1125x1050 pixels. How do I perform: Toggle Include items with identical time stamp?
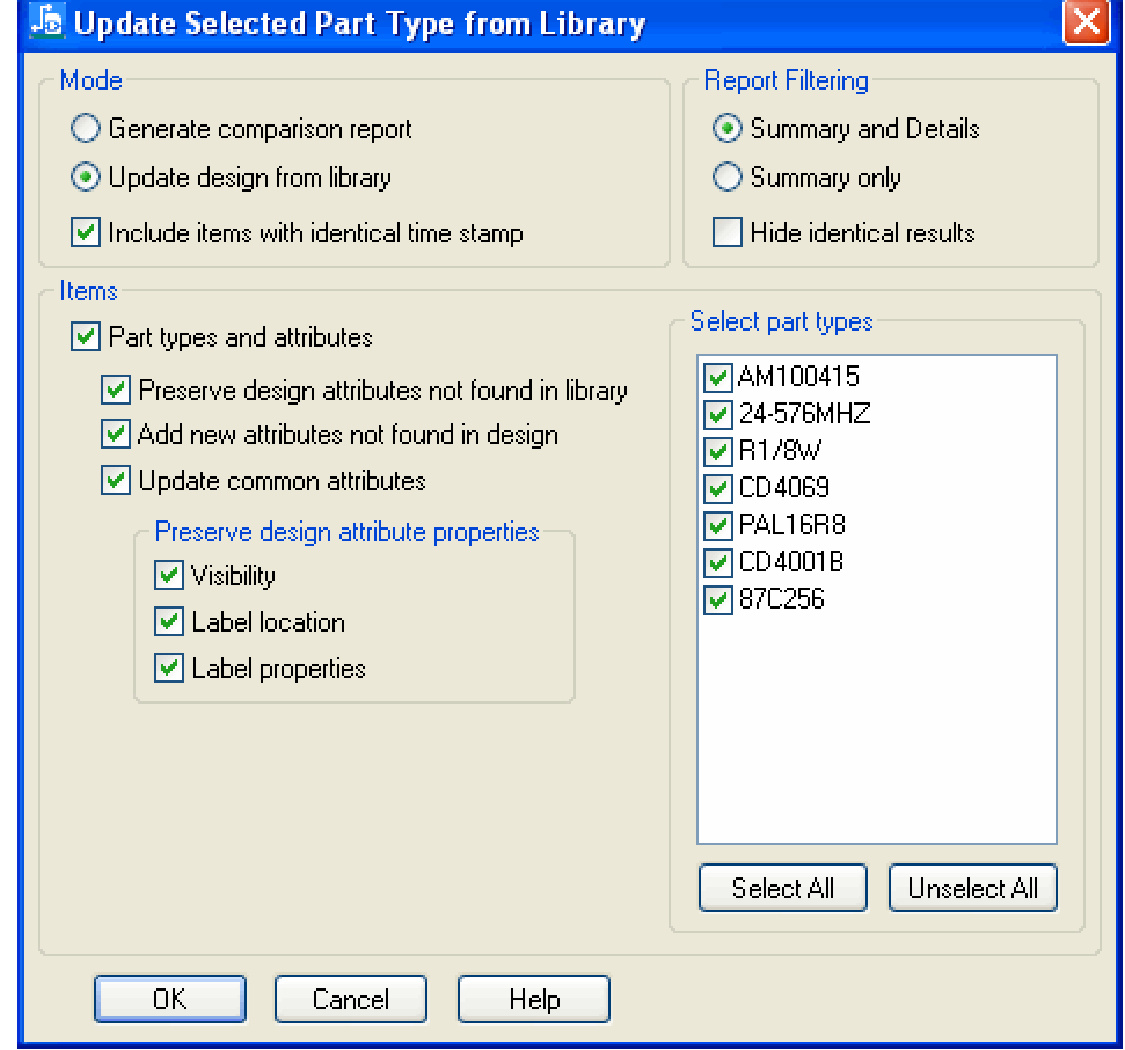[87, 233]
